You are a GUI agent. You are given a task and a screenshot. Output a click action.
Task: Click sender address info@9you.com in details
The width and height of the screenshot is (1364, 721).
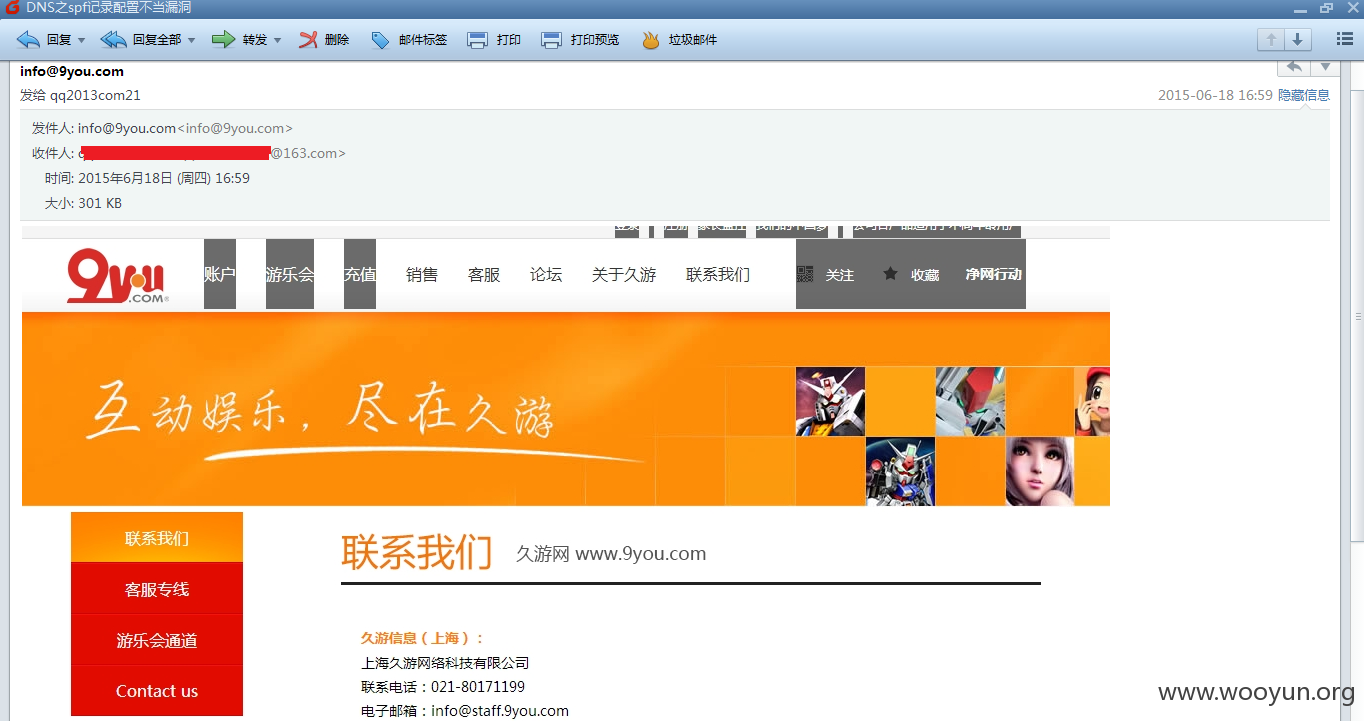[x=185, y=128]
